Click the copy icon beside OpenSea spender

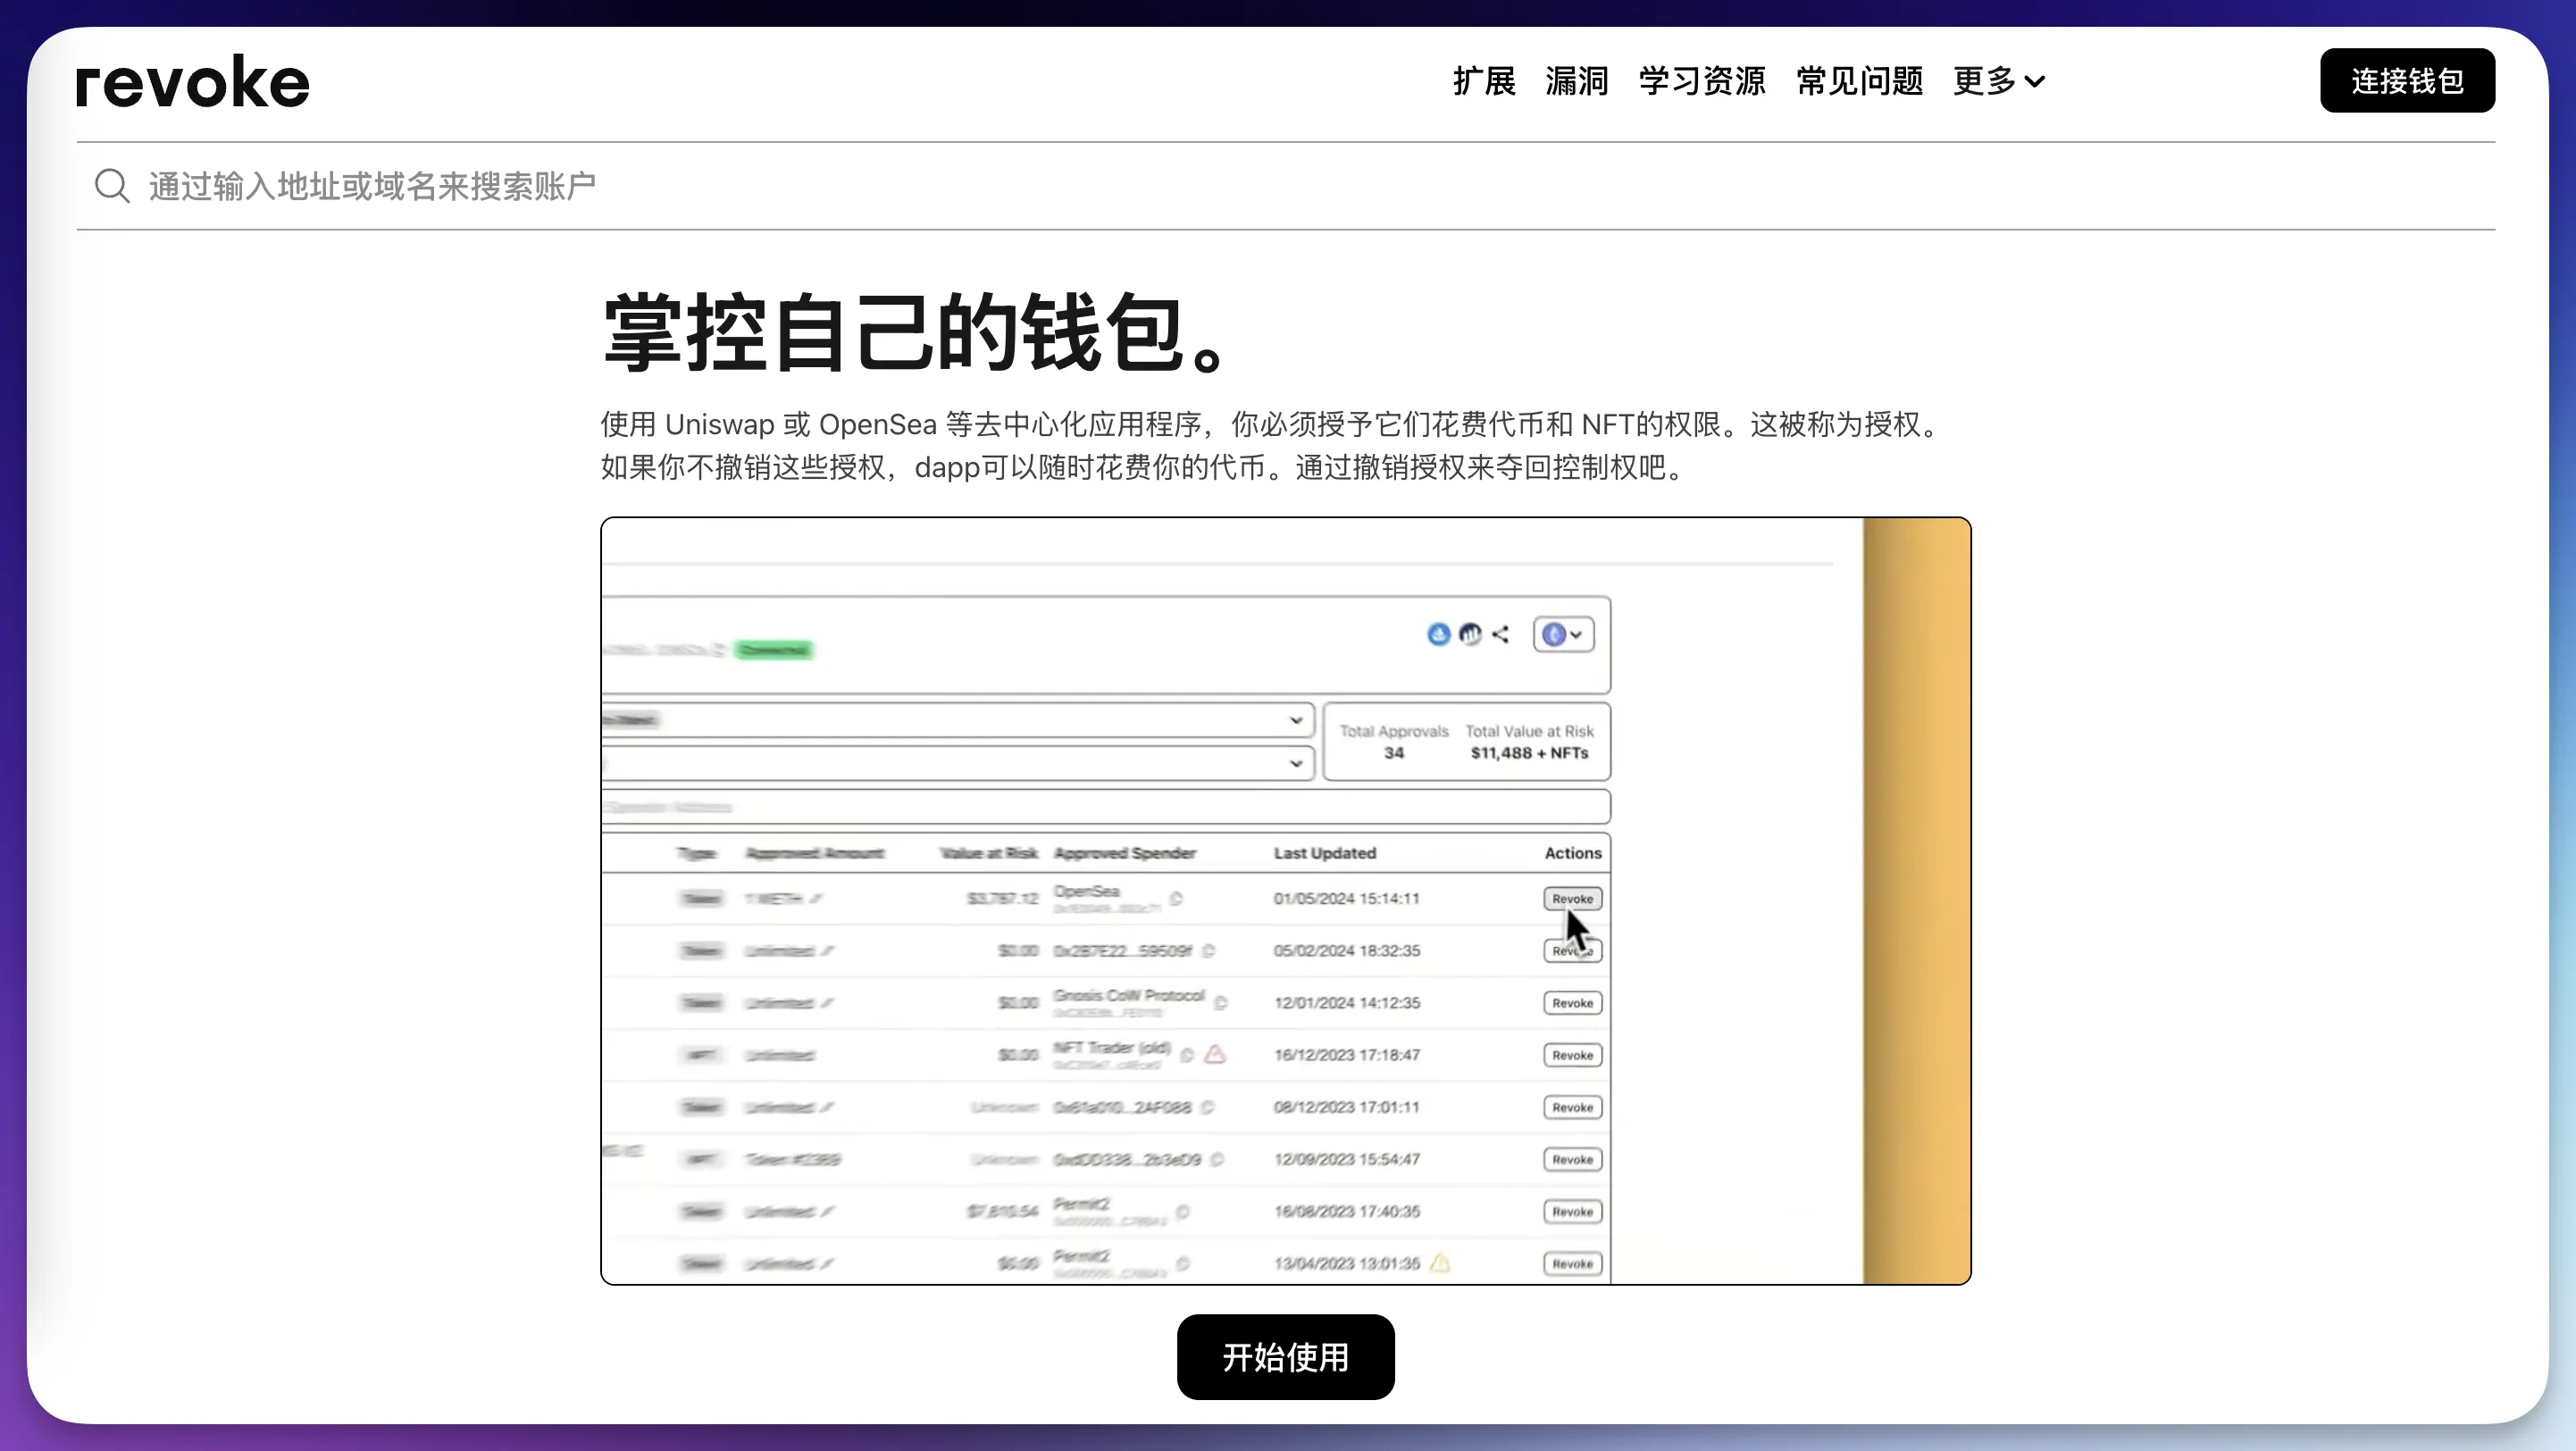coord(1176,899)
